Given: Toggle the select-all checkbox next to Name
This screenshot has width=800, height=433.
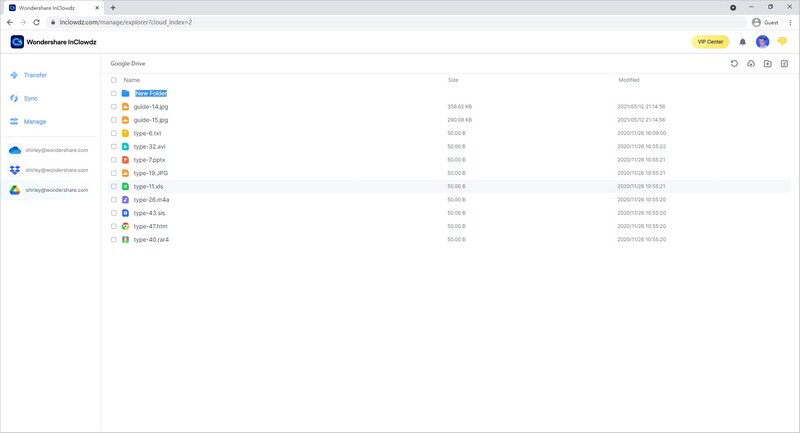Looking at the screenshot, I should [x=114, y=80].
